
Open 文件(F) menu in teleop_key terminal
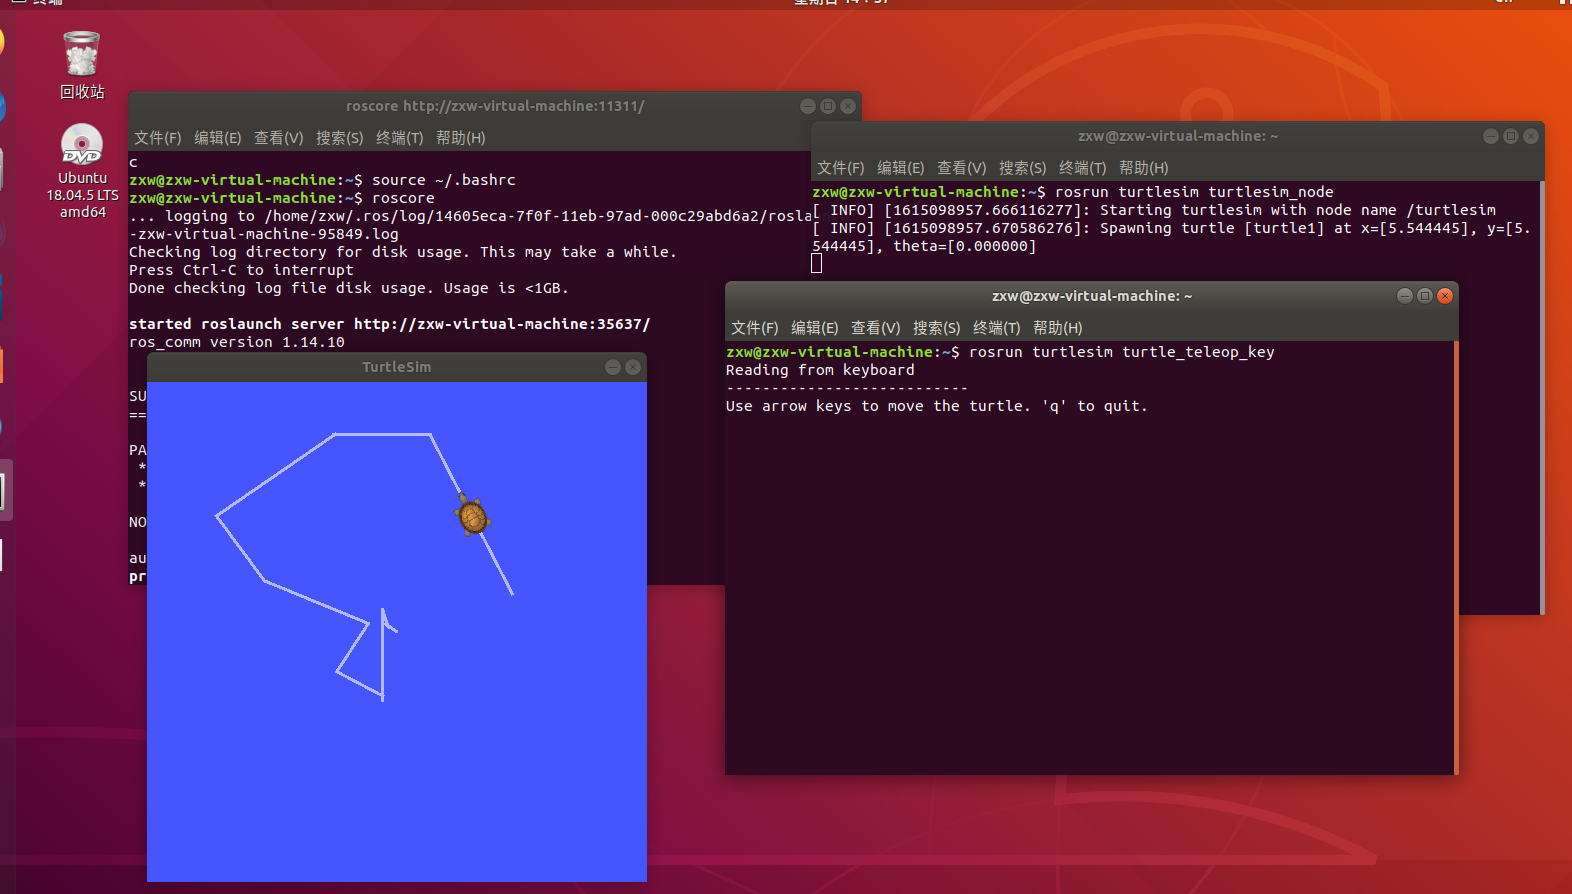coord(755,328)
